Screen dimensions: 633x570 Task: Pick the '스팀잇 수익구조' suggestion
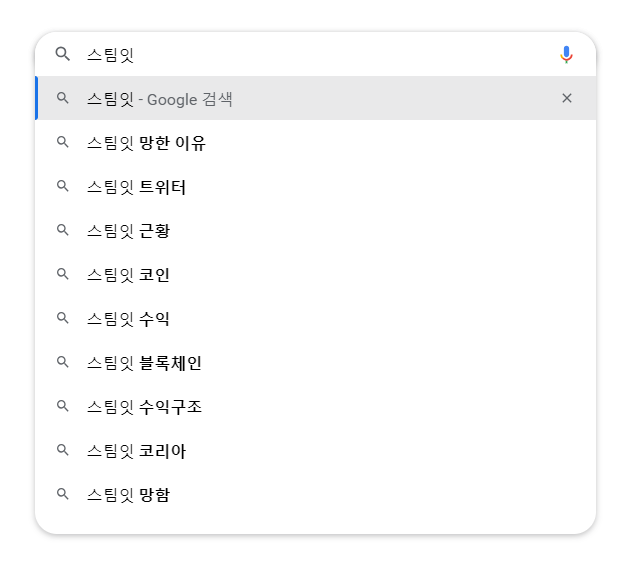click(144, 407)
